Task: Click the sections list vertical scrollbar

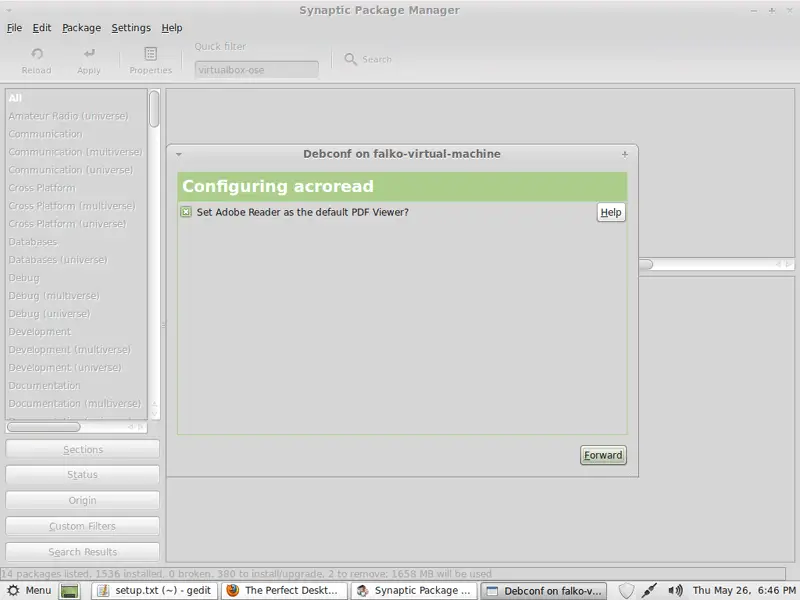Action: coord(154,254)
